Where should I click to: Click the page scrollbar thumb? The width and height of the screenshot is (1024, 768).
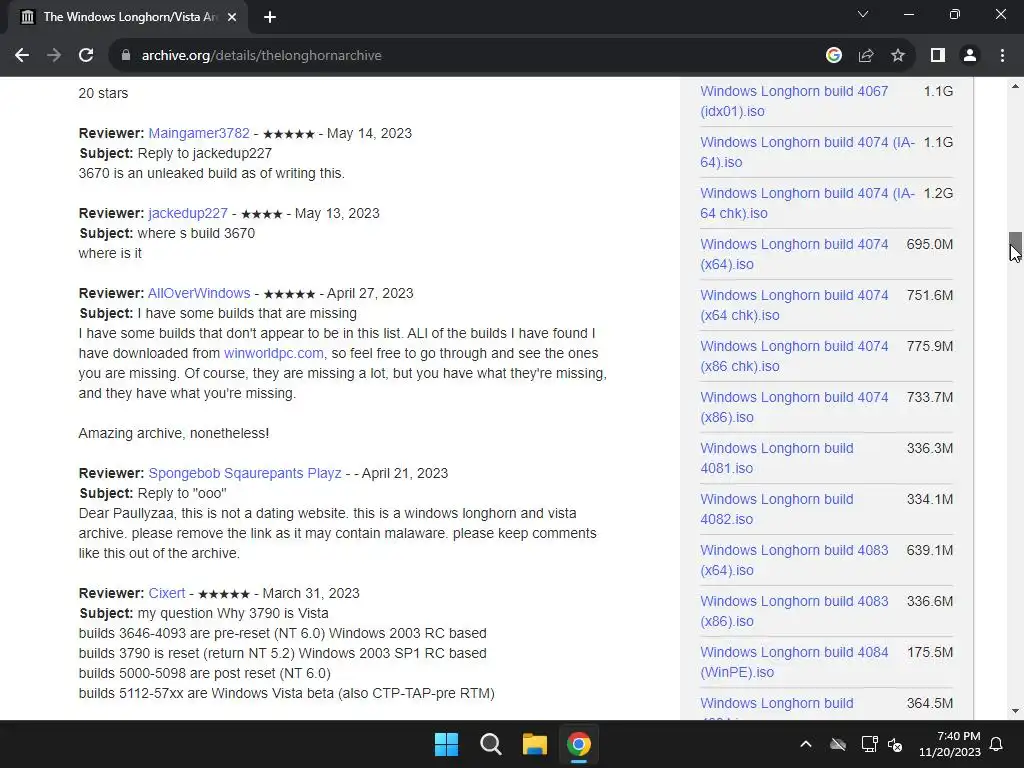(1015, 246)
